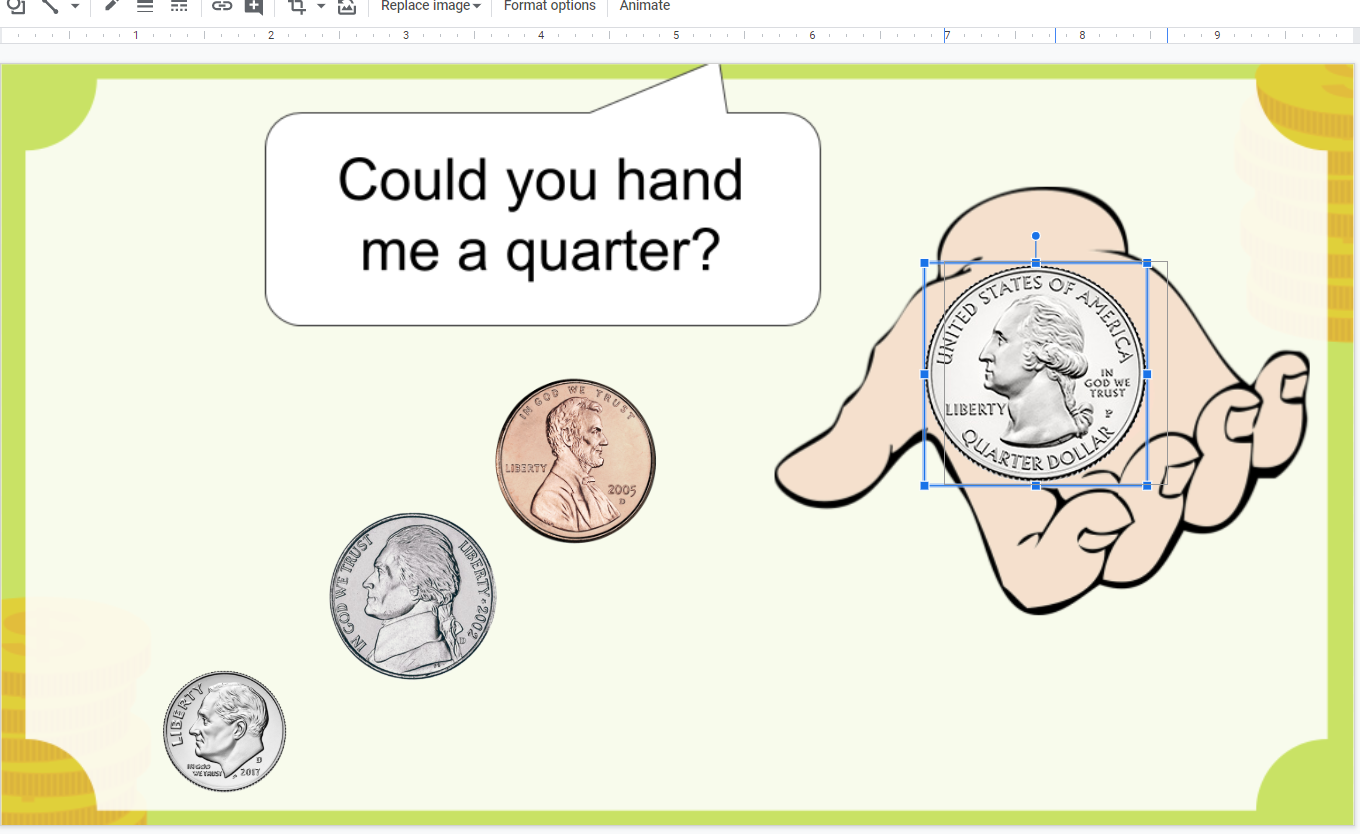Click the 'Could you hand me a quarter?' speech bubble
This screenshot has height=834, width=1364.
coord(543,218)
